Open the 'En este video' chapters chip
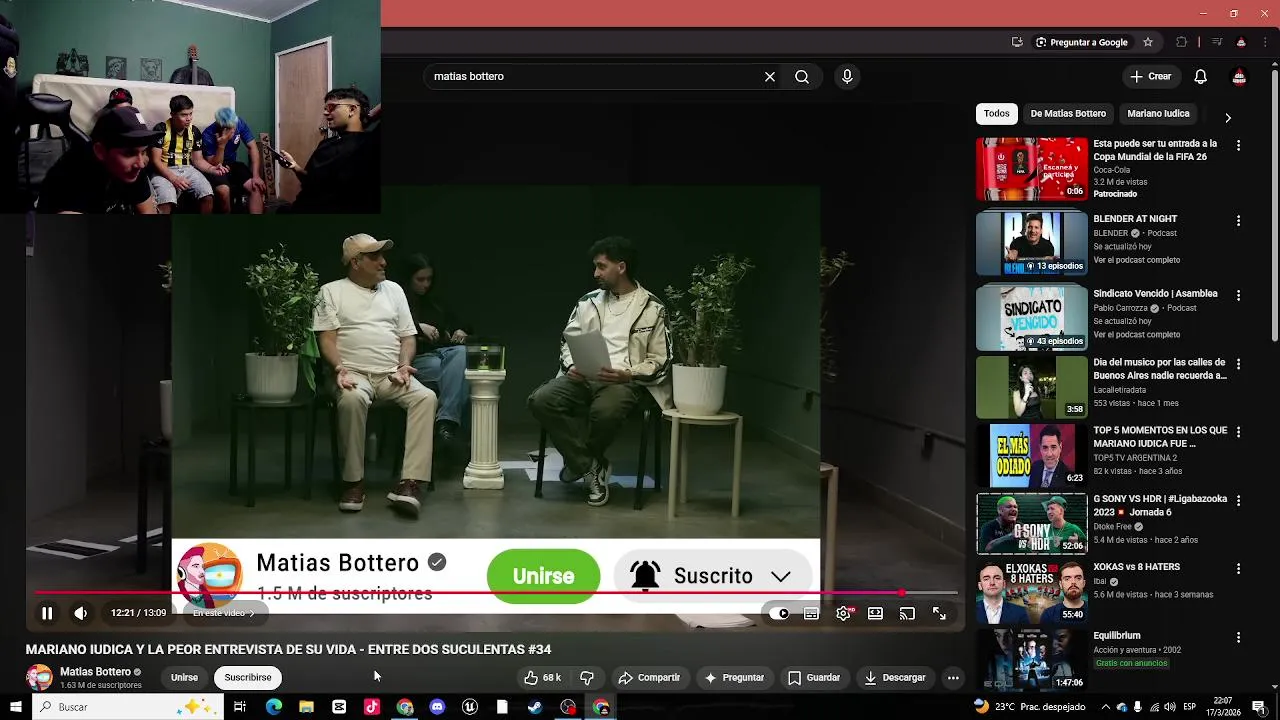The height and width of the screenshot is (720, 1280). coord(224,613)
